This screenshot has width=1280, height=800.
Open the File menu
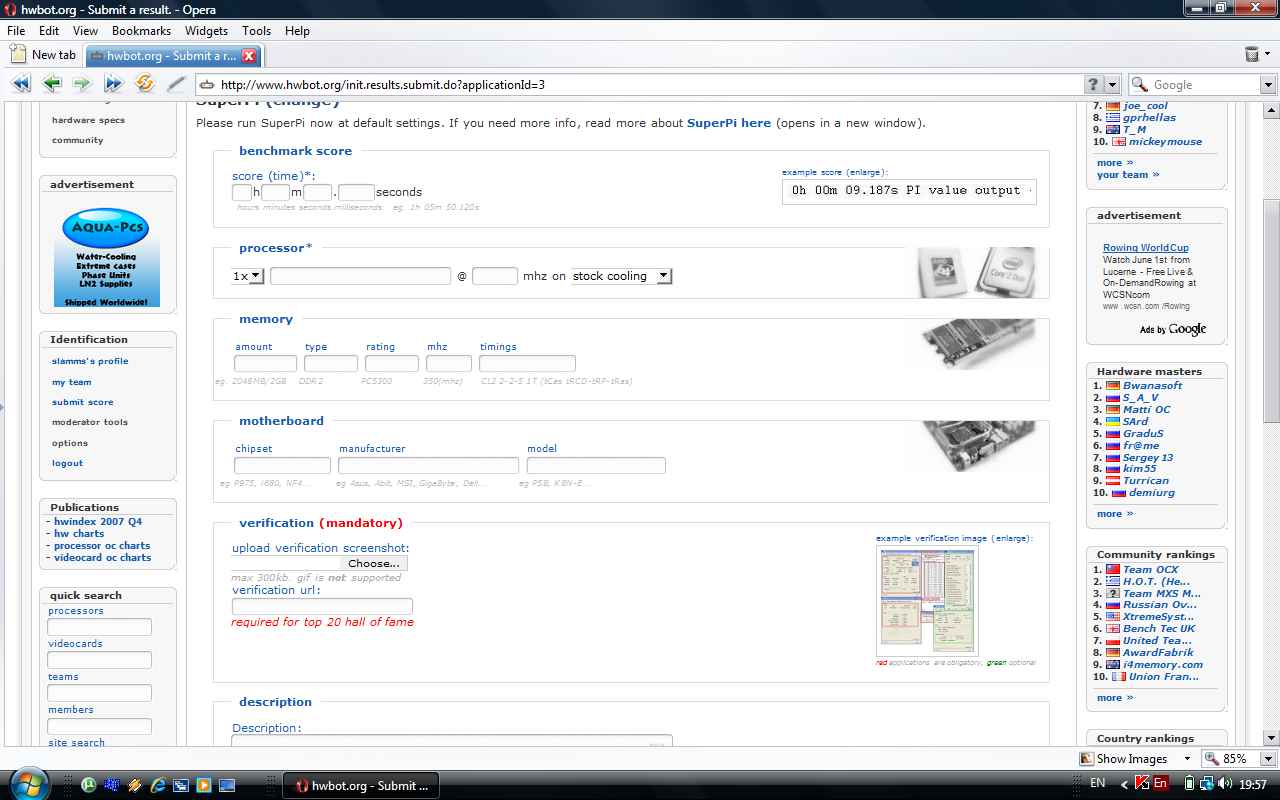(16, 31)
